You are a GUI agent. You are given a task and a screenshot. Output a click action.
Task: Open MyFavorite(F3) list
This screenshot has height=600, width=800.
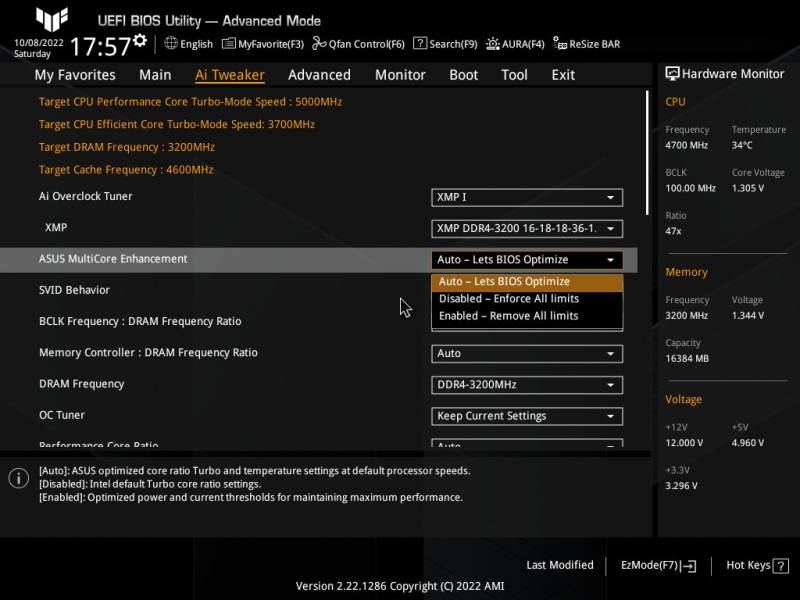click(x=263, y=44)
